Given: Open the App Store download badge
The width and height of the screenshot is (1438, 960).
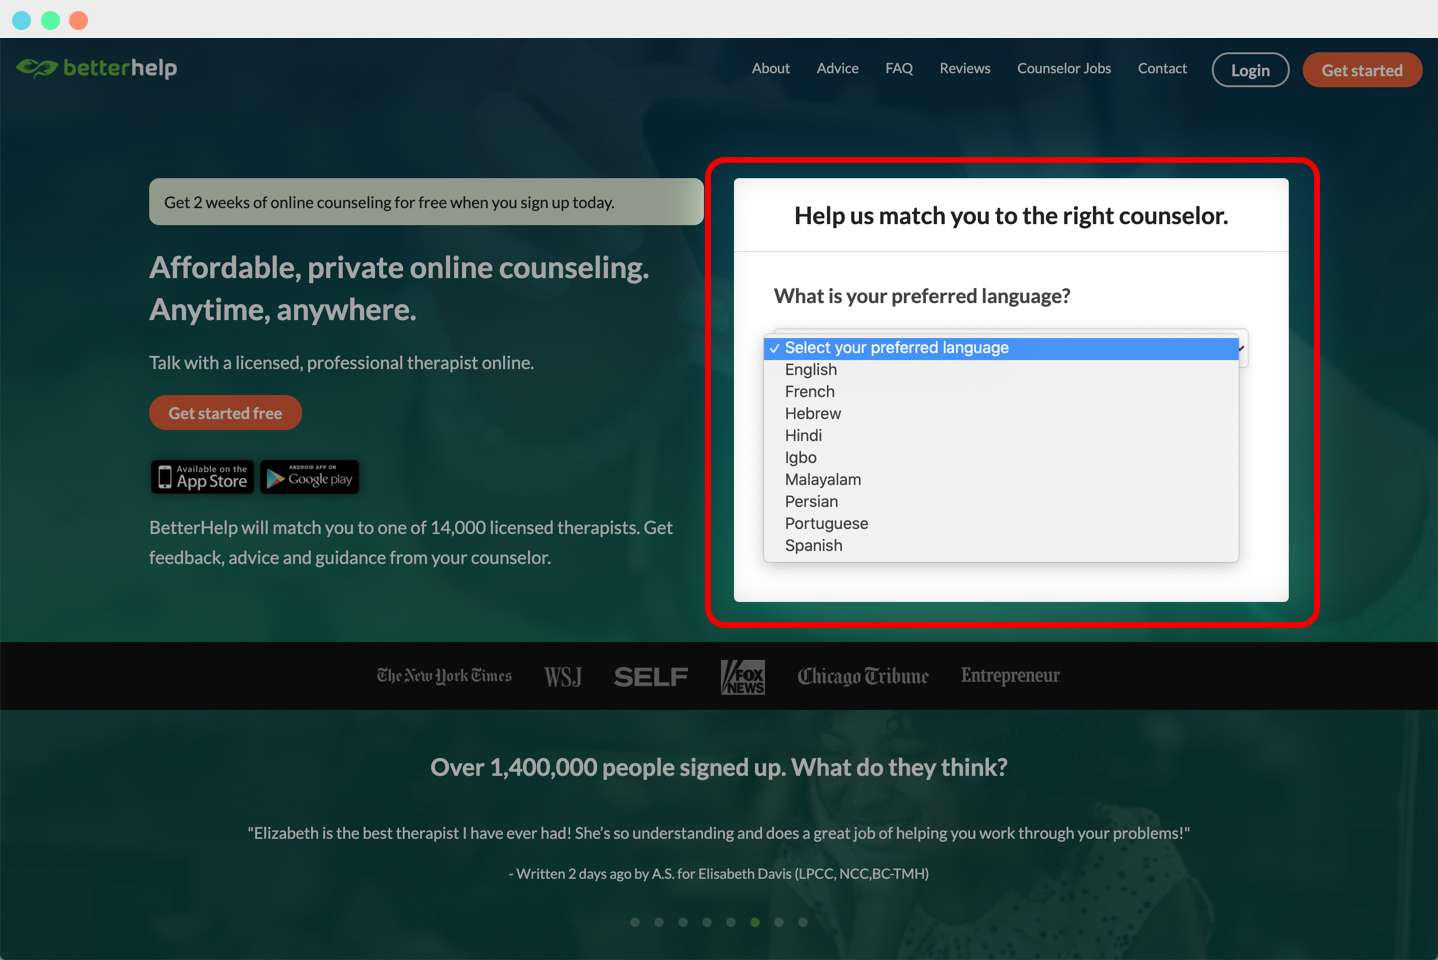Looking at the screenshot, I should coord(203,477).
